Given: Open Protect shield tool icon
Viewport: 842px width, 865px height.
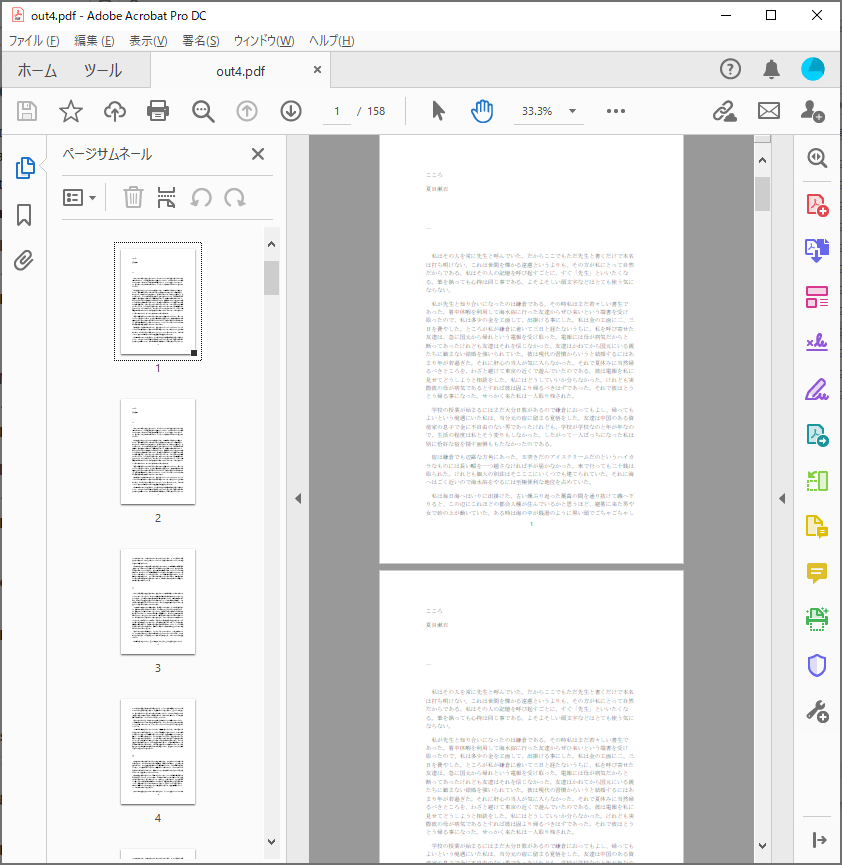Looking at the screenshot, I should pos(817,665).
